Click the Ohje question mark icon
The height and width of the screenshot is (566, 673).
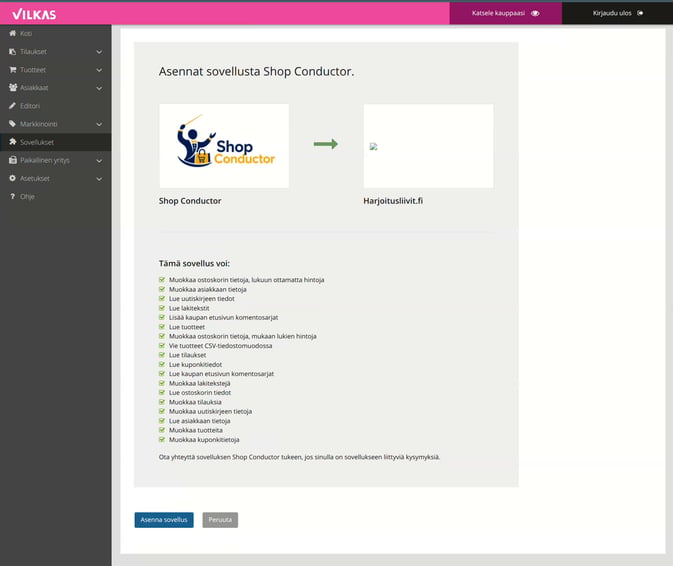[x=12, y=196]
